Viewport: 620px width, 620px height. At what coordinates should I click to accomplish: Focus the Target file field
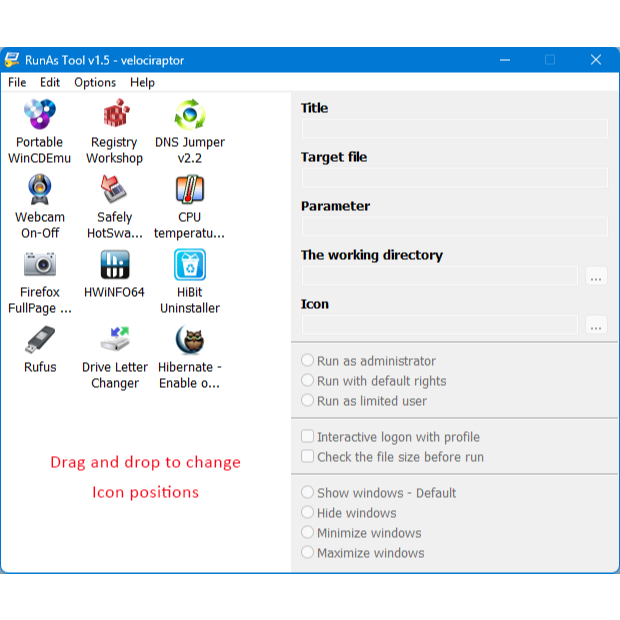tap(455, 178)
